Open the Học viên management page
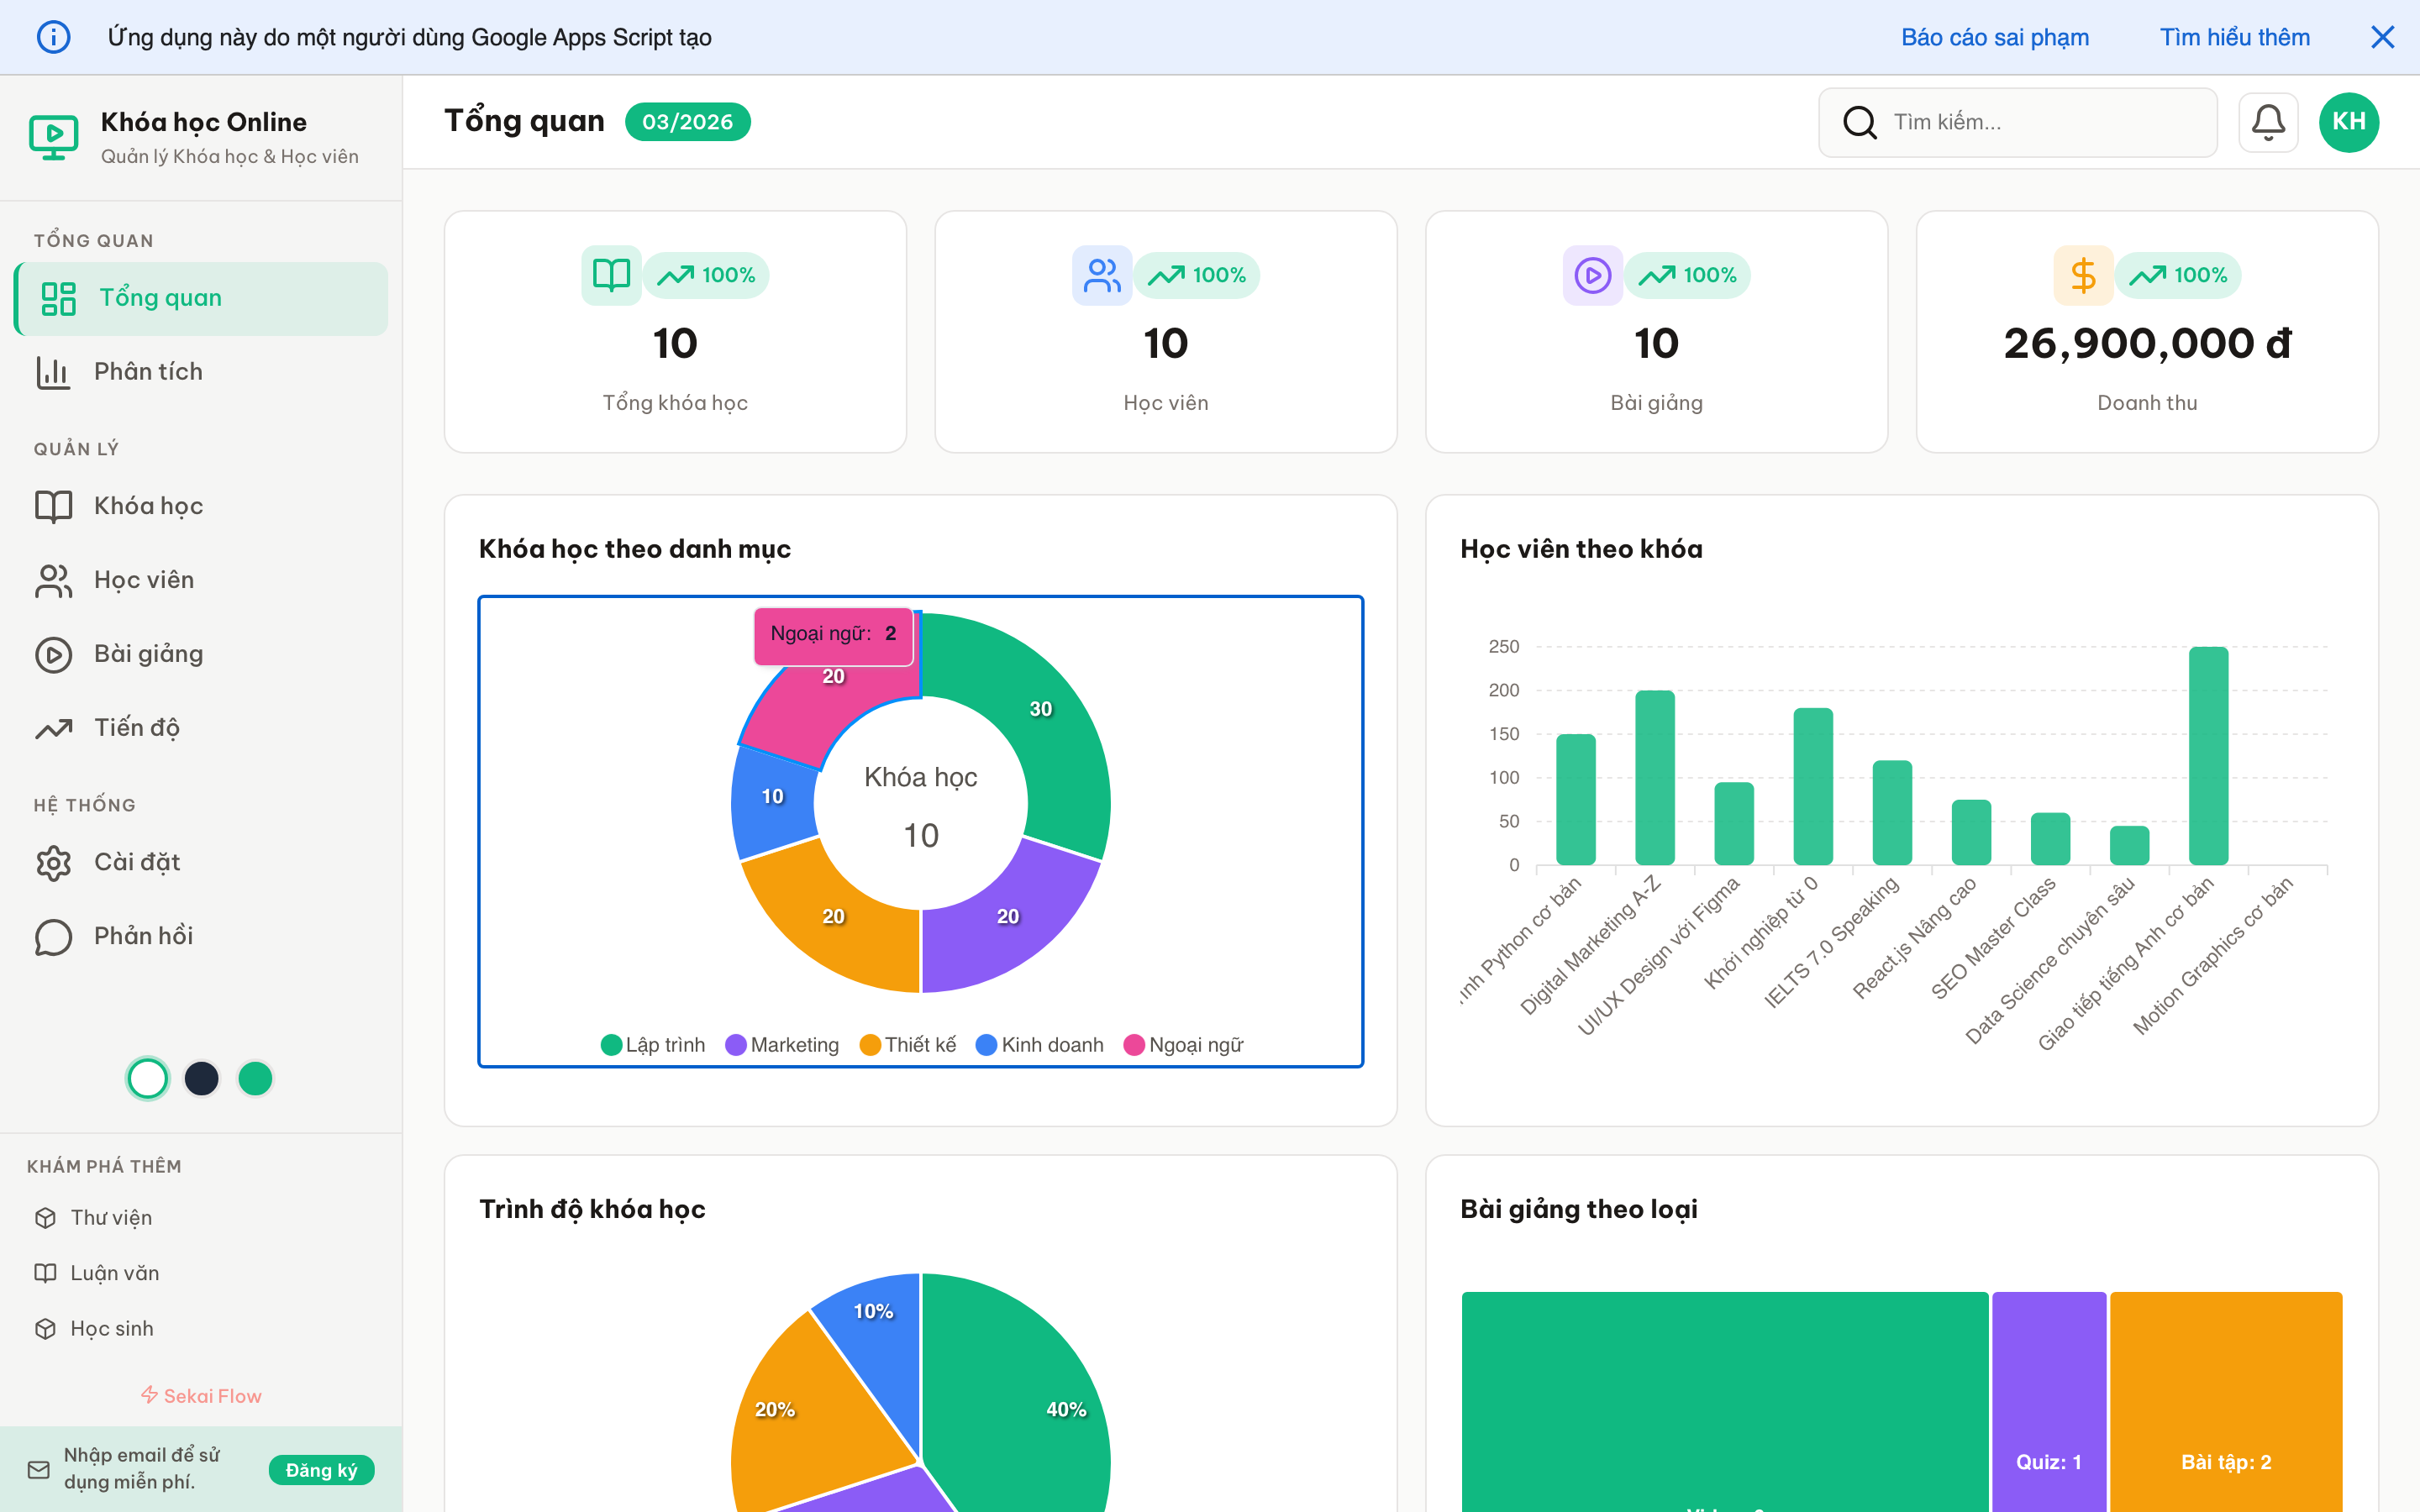Image resolution: width=2420 pixels, height=1512 pixels. click(143, 580)
